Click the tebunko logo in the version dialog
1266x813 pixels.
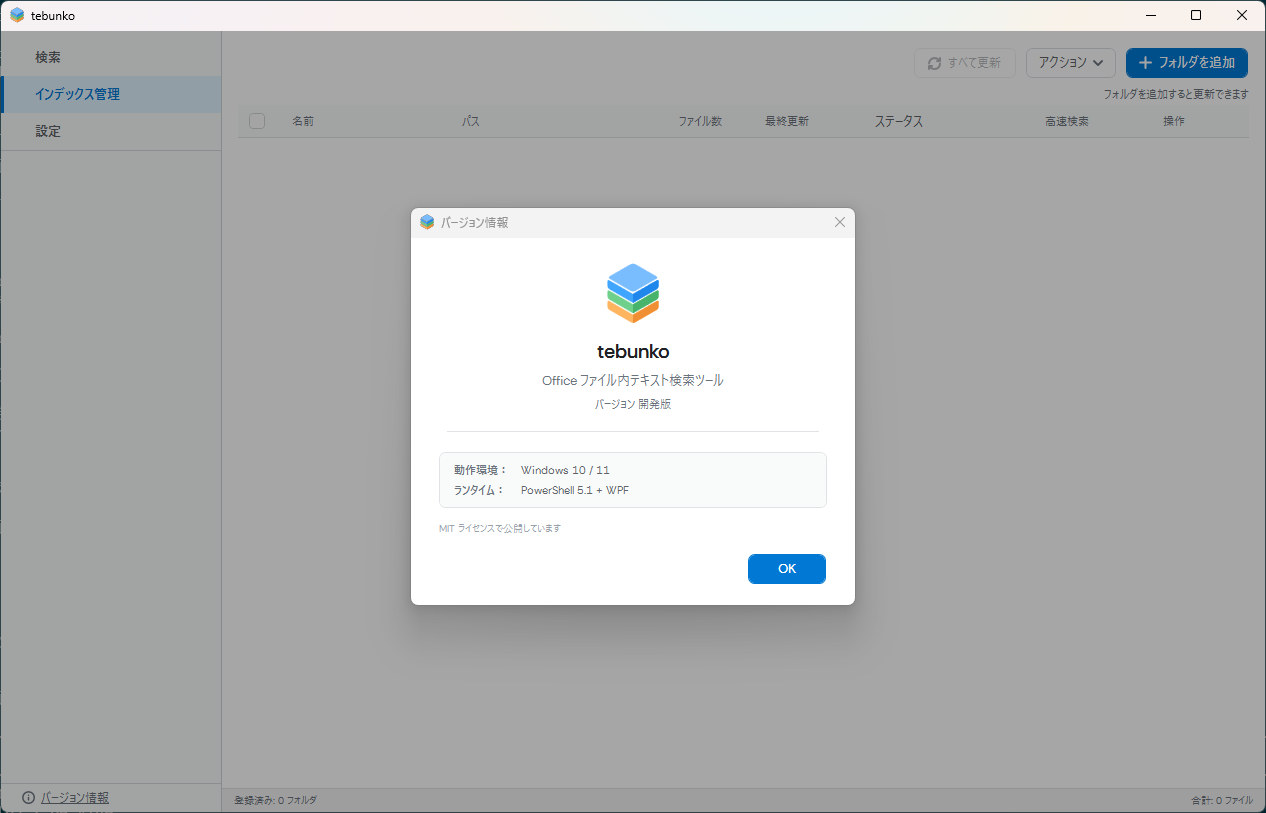(x=633, y=293)
